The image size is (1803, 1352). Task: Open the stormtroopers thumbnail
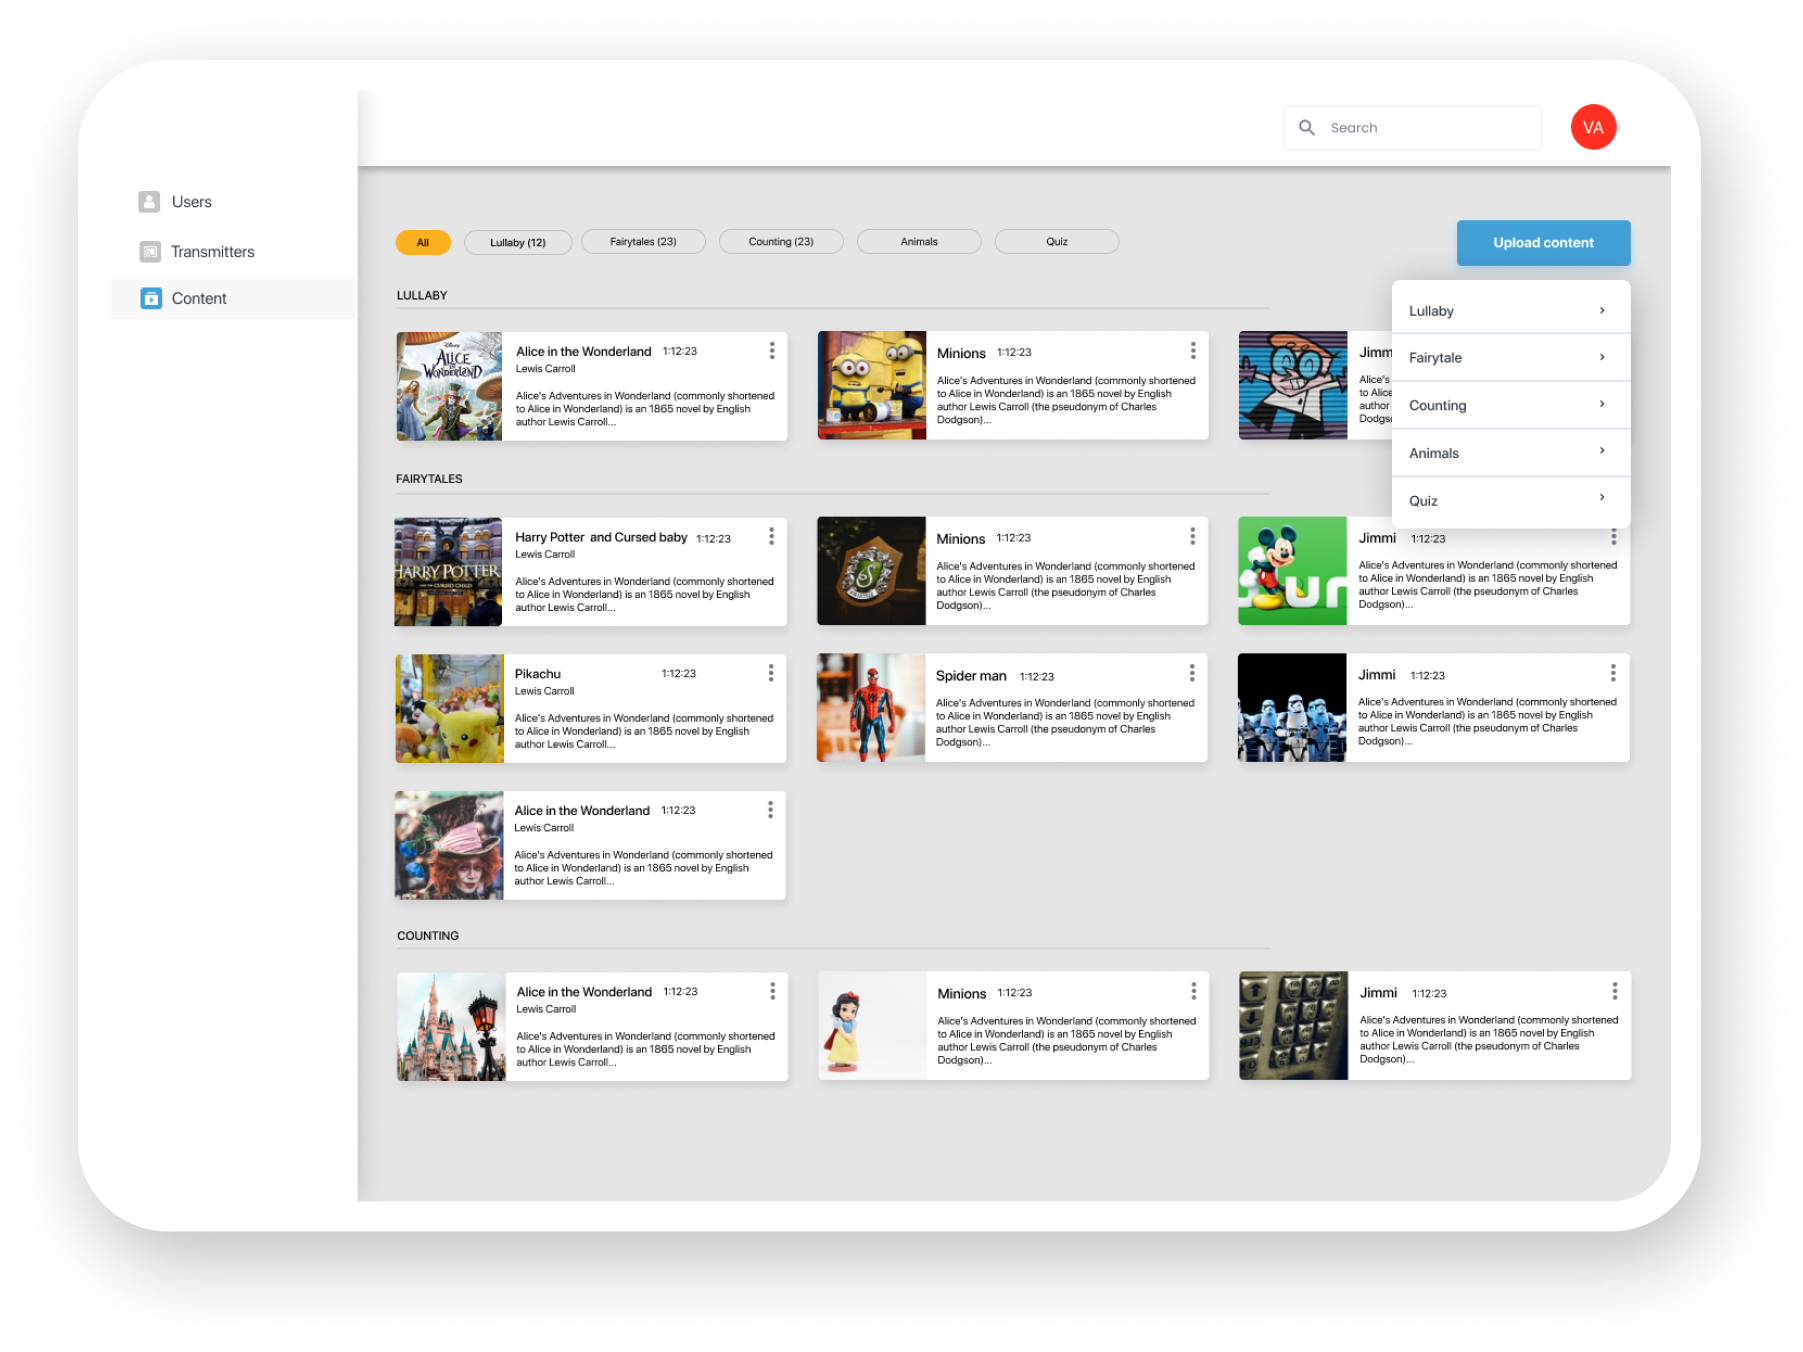pos(1292,708)
